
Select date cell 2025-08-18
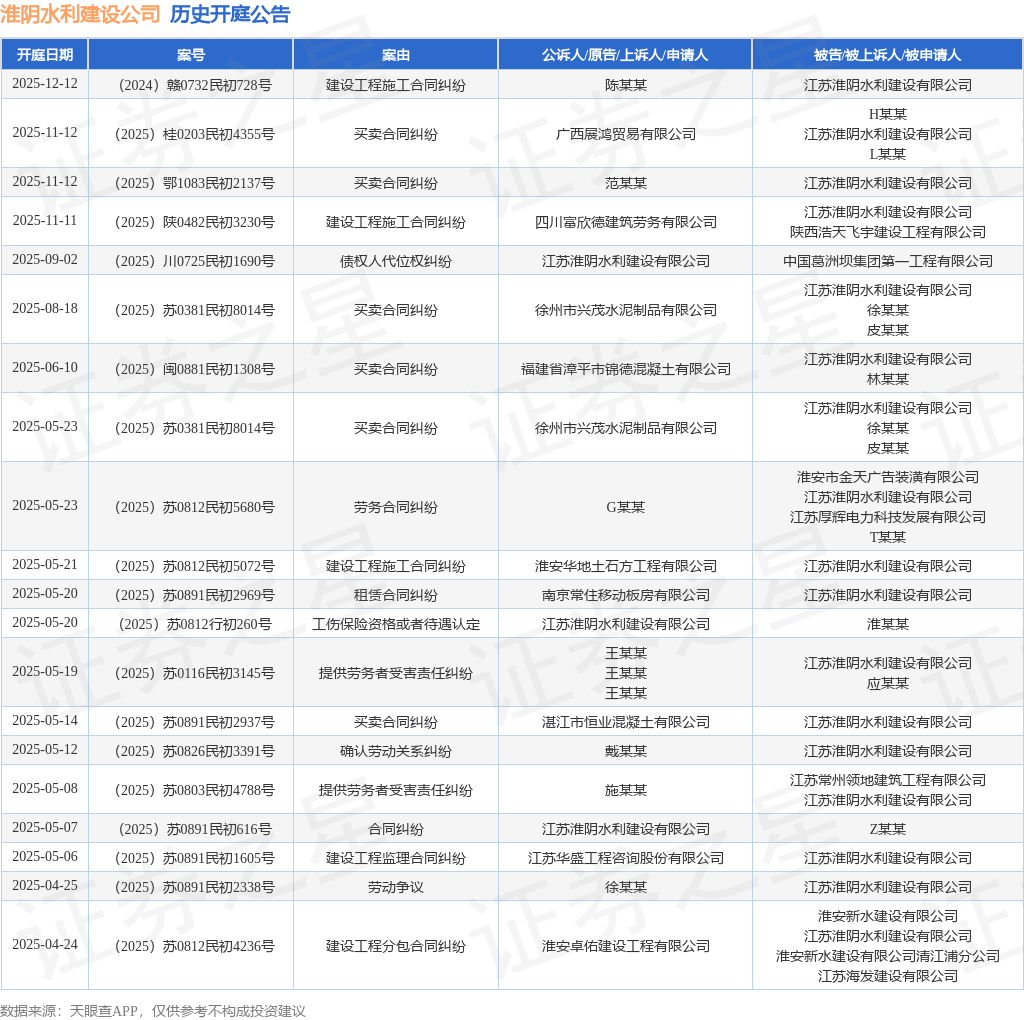(44, 309)
